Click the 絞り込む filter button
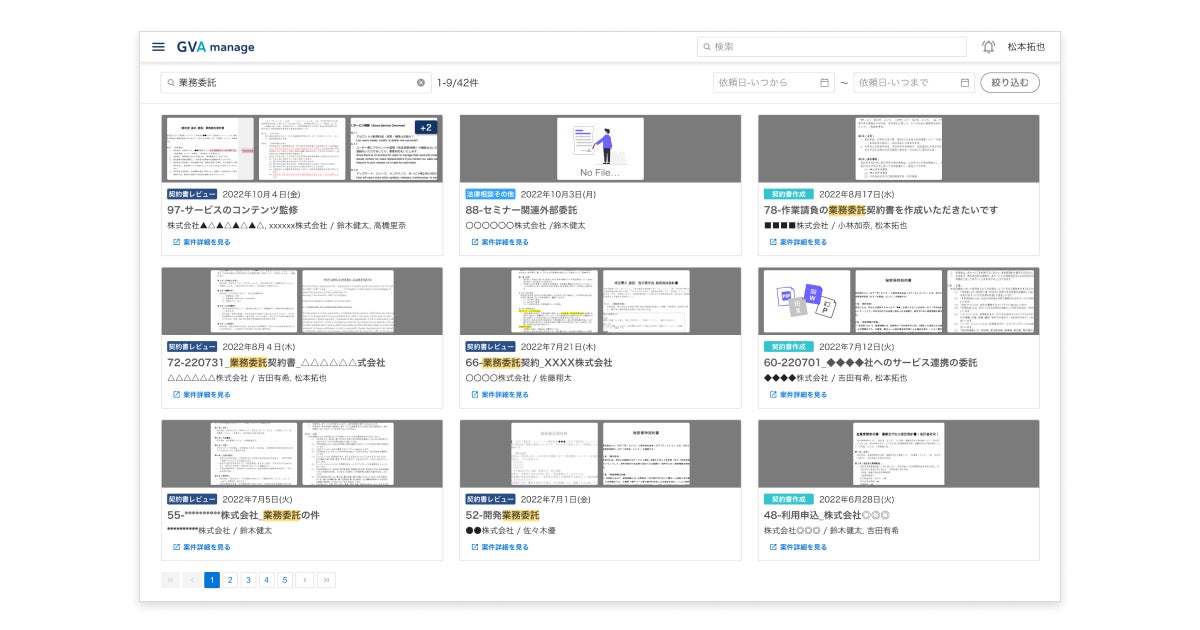The height and width of the screenshot is (630, 1200). tap(1010, 83)
